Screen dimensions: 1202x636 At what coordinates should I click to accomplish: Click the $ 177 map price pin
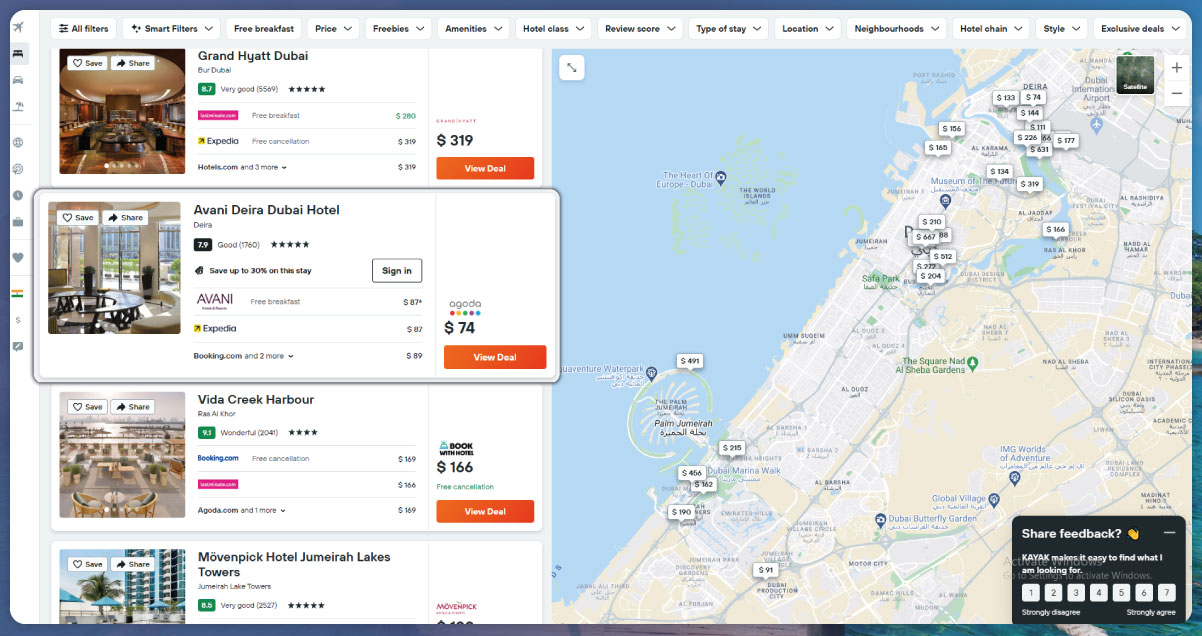1066,141
